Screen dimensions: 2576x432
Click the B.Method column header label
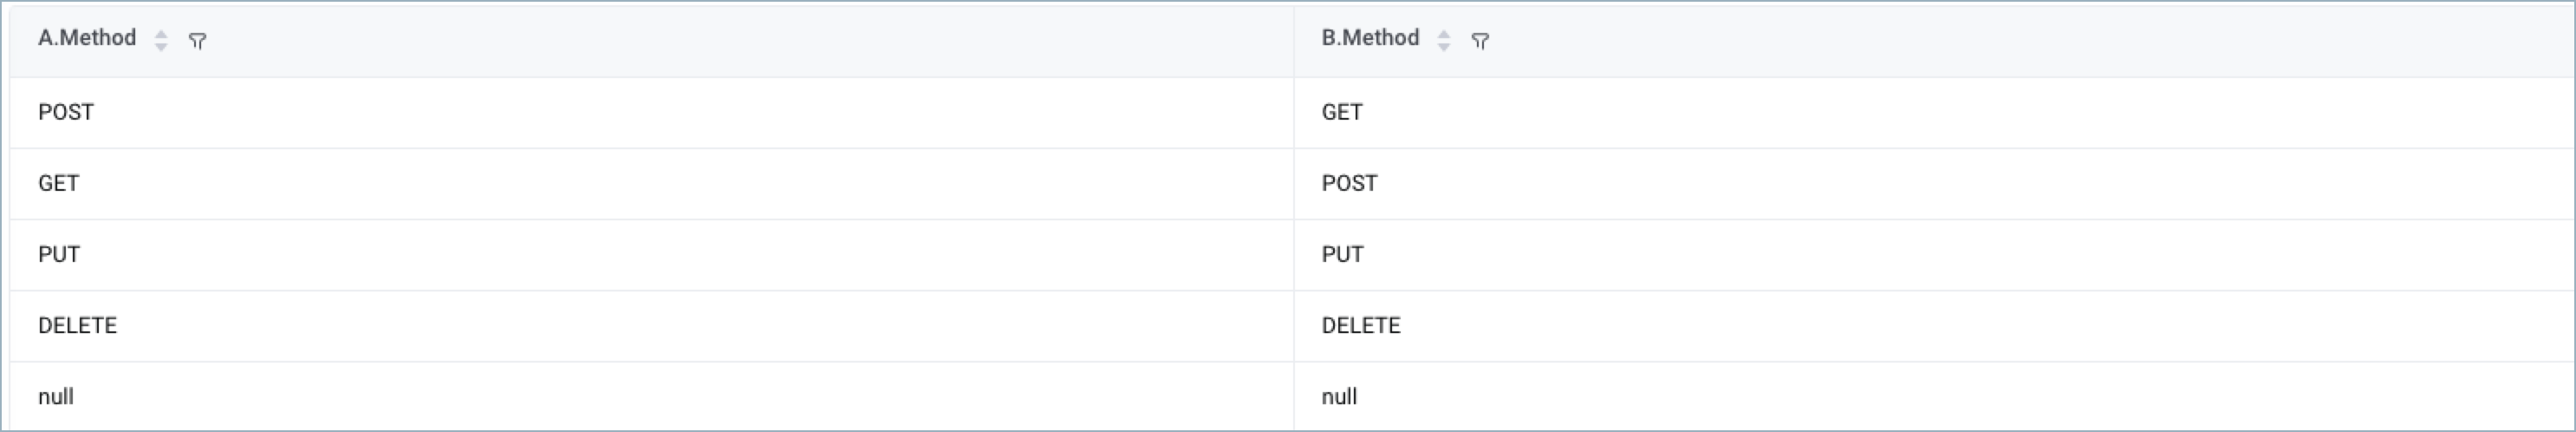pos(1370,38)
